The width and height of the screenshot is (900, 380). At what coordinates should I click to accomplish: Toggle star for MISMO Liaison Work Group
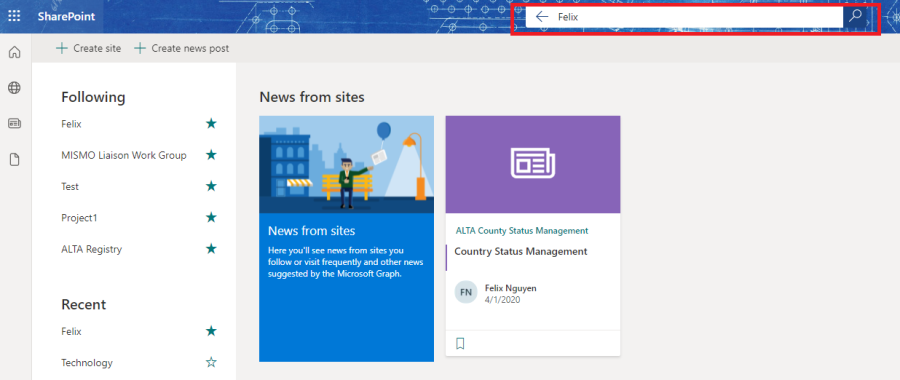click(211, 155)
